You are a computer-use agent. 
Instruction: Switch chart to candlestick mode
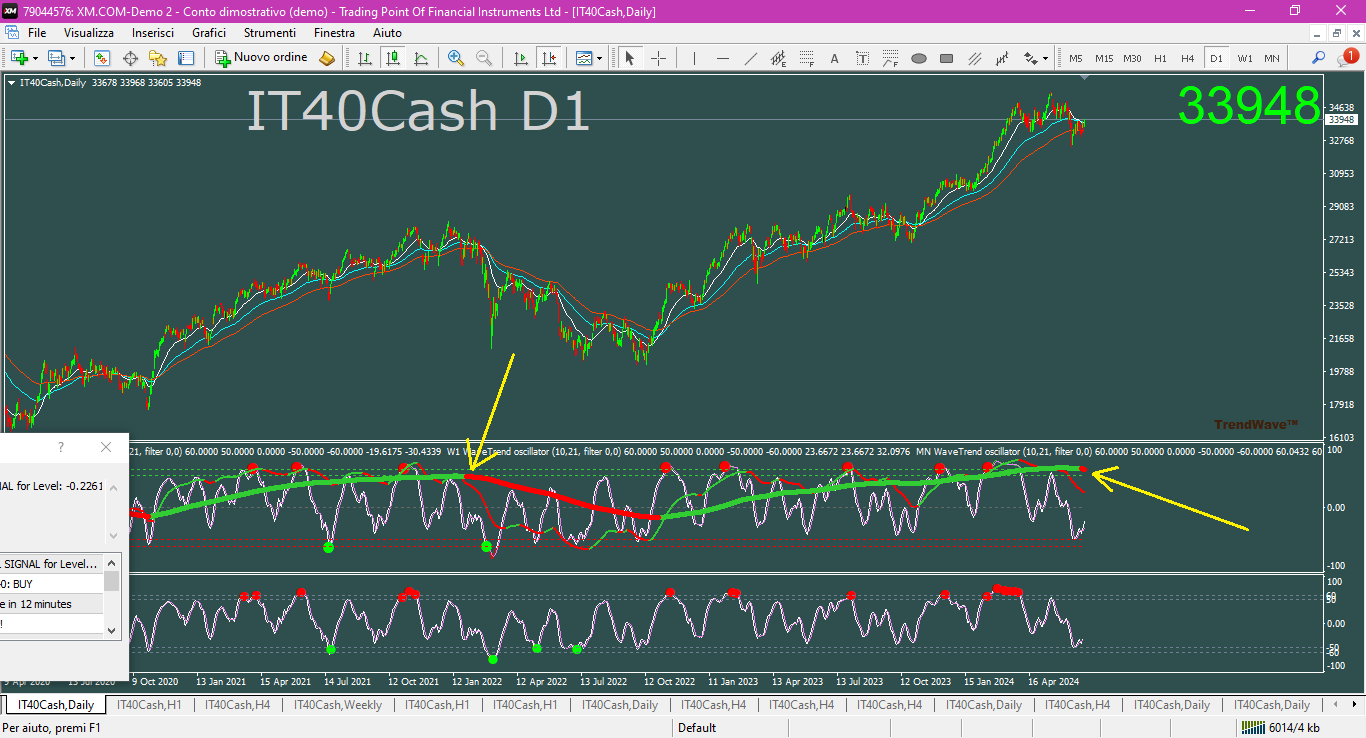[x=393, y=58]
